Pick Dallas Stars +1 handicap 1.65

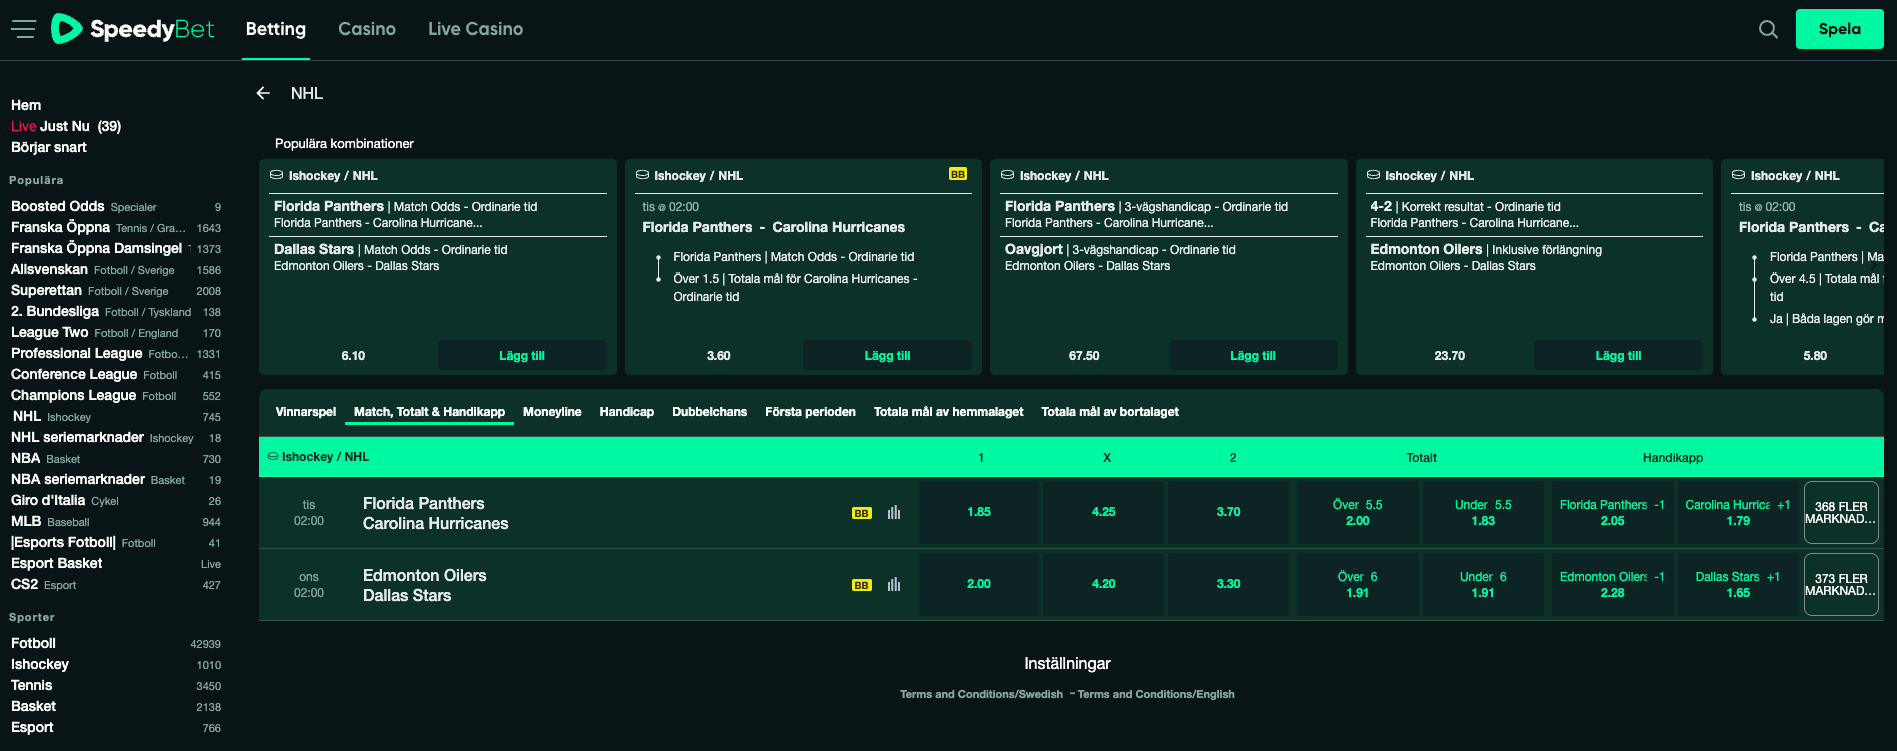(x=1738, y=584)
